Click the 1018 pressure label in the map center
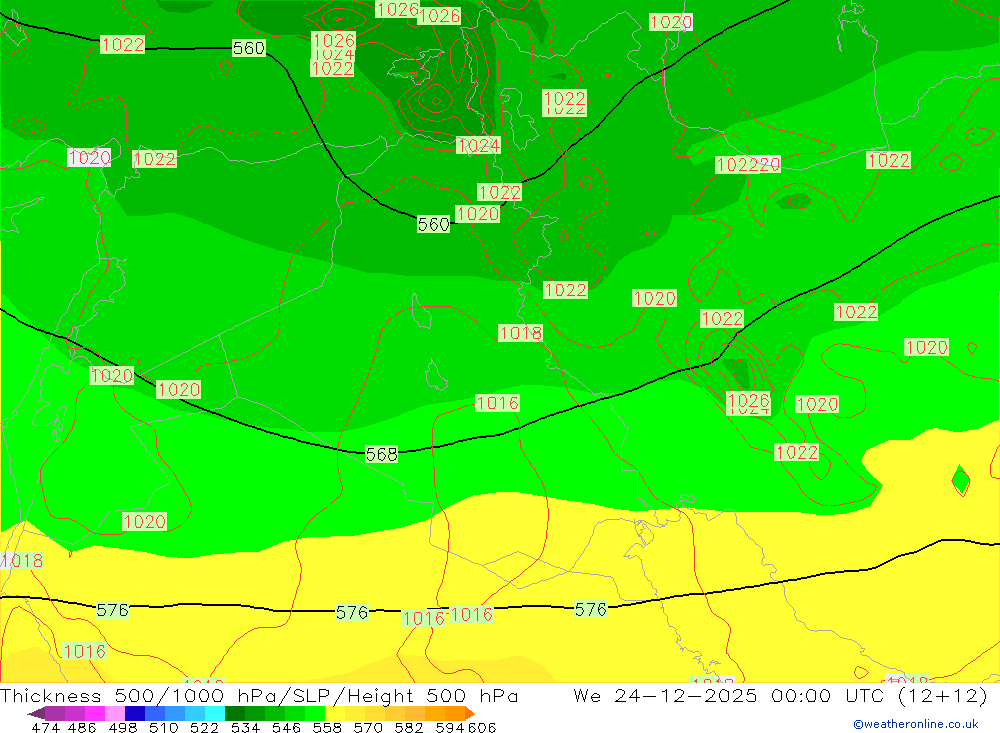Image resolution: width=1000 pixels, height=733 pixels. tap(520, 333)
